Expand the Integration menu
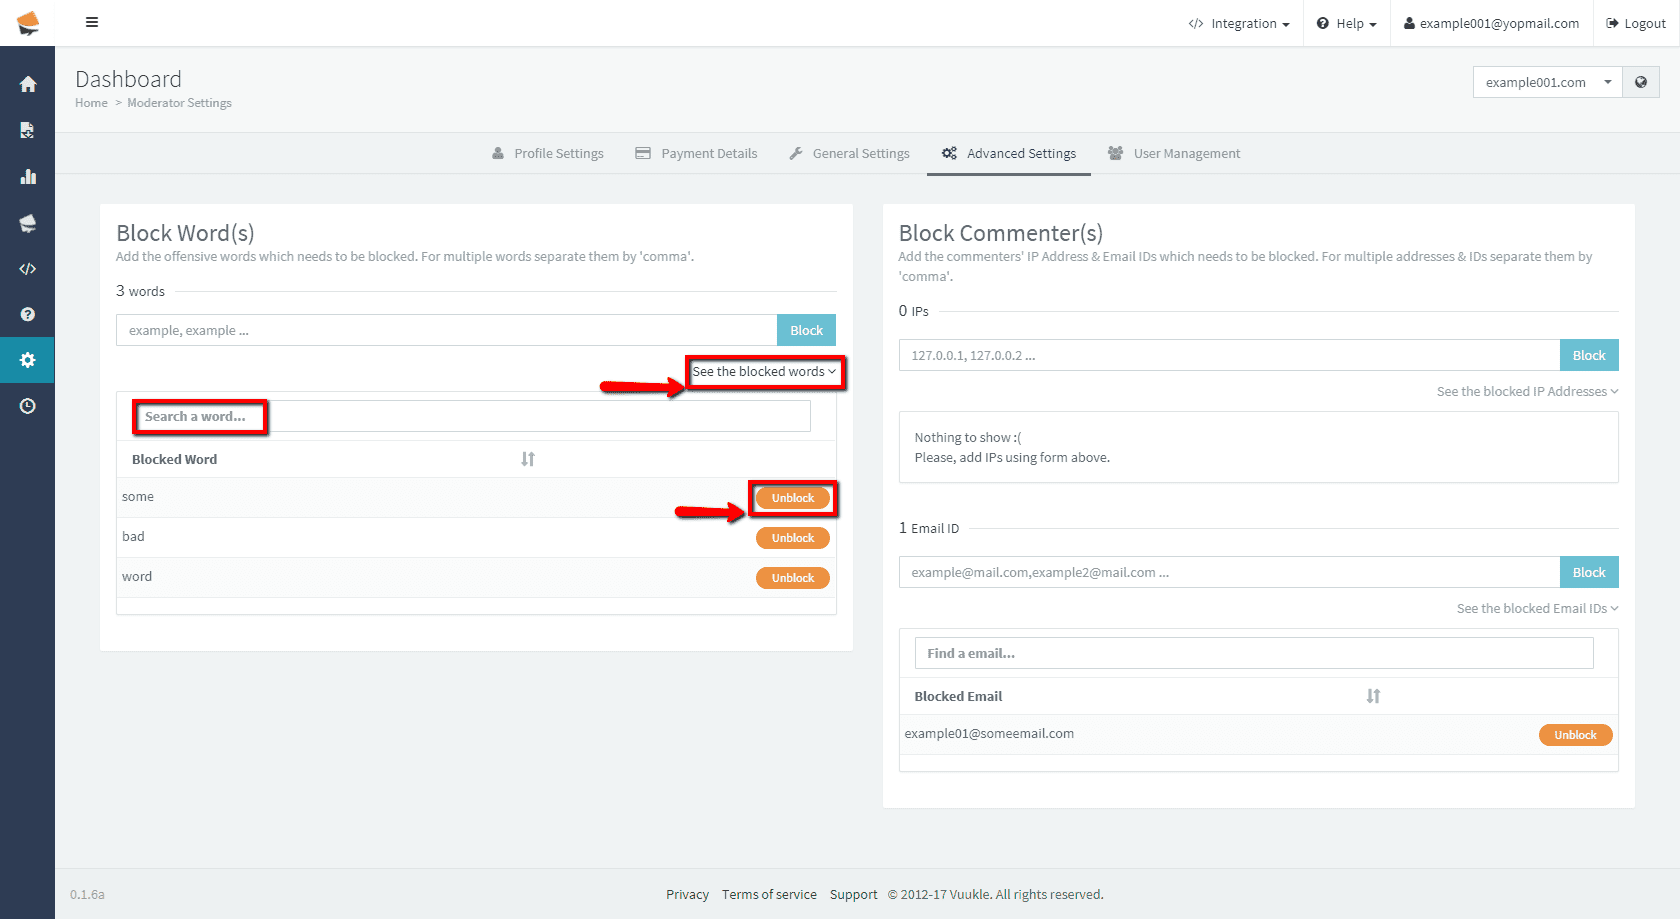1680x919 pixels. pyautogui.click(x=1239, y=23)
